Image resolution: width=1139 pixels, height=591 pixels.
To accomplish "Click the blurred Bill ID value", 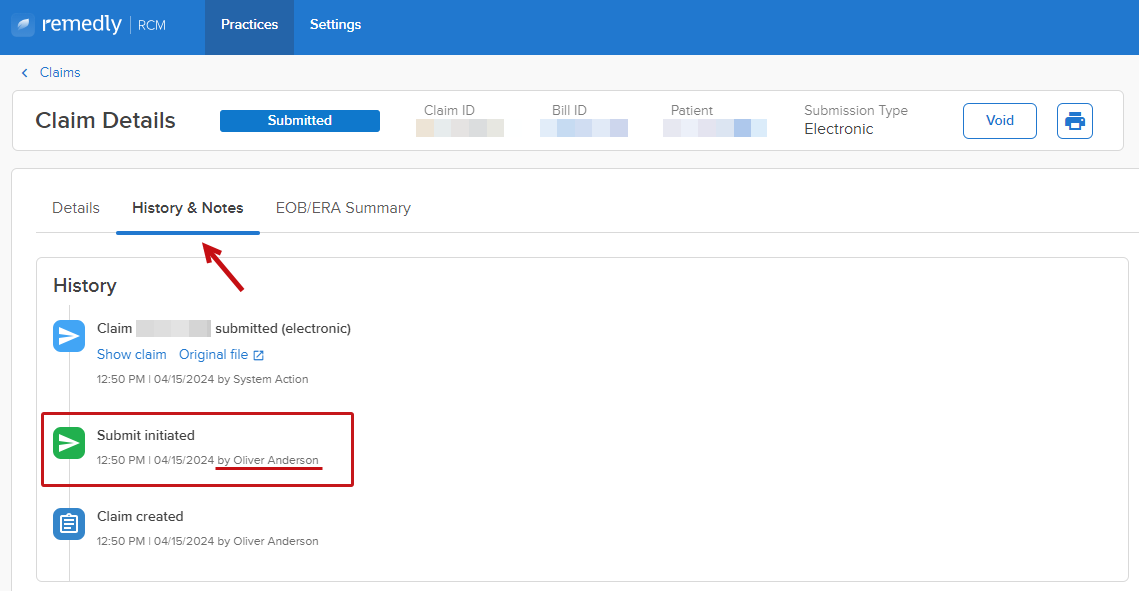I will (x=583, y=129).
